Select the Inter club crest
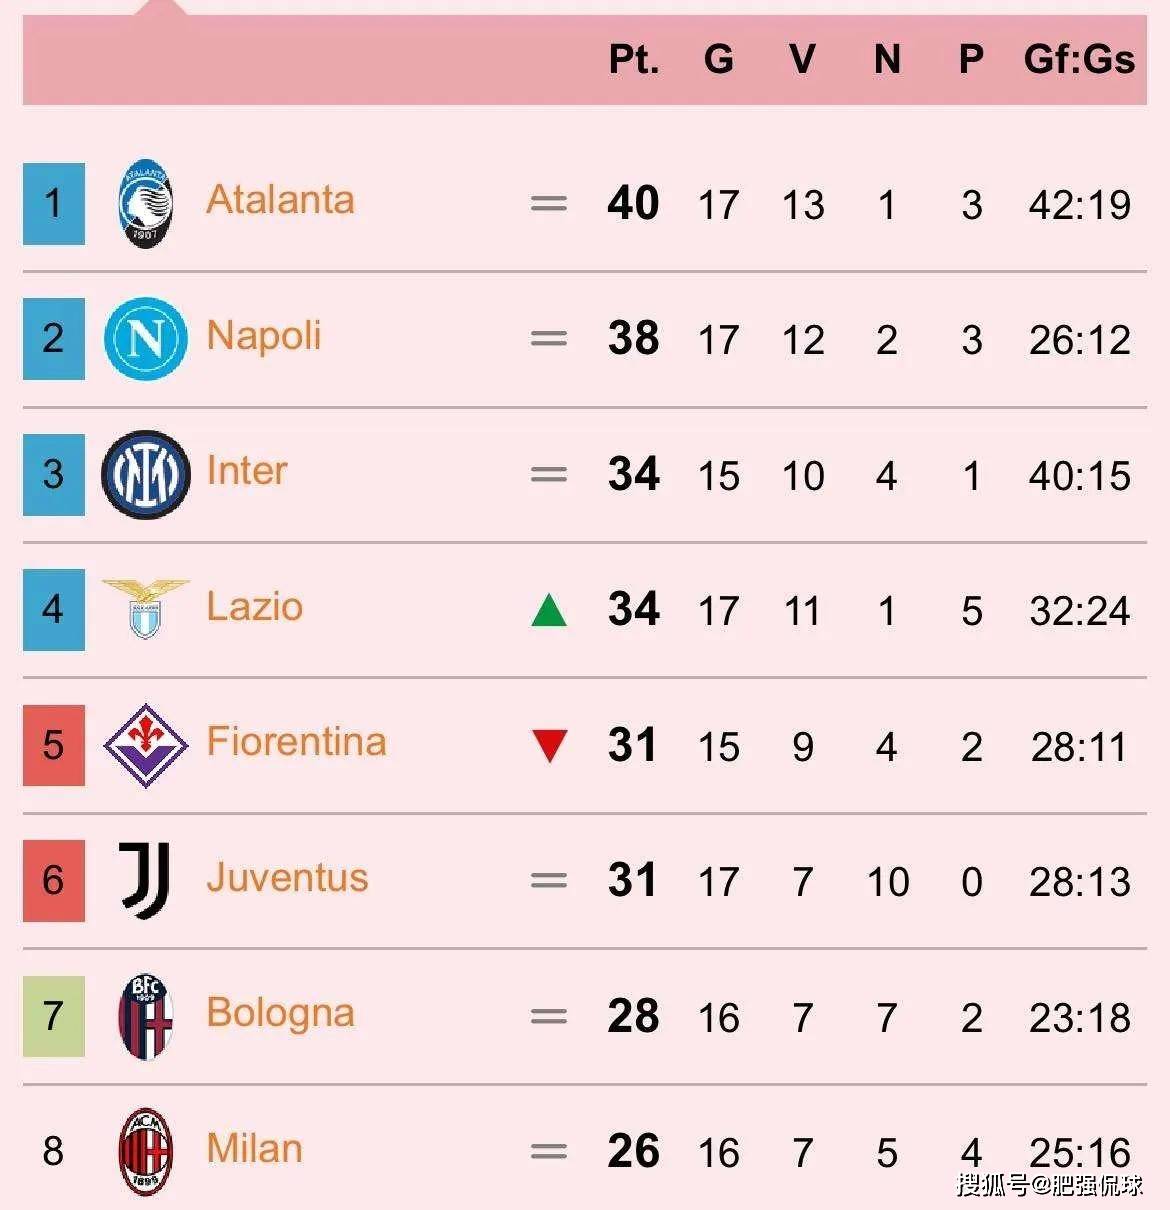Image resolution: width=1170 pixels, height=1210 pixels. [146, 474]
